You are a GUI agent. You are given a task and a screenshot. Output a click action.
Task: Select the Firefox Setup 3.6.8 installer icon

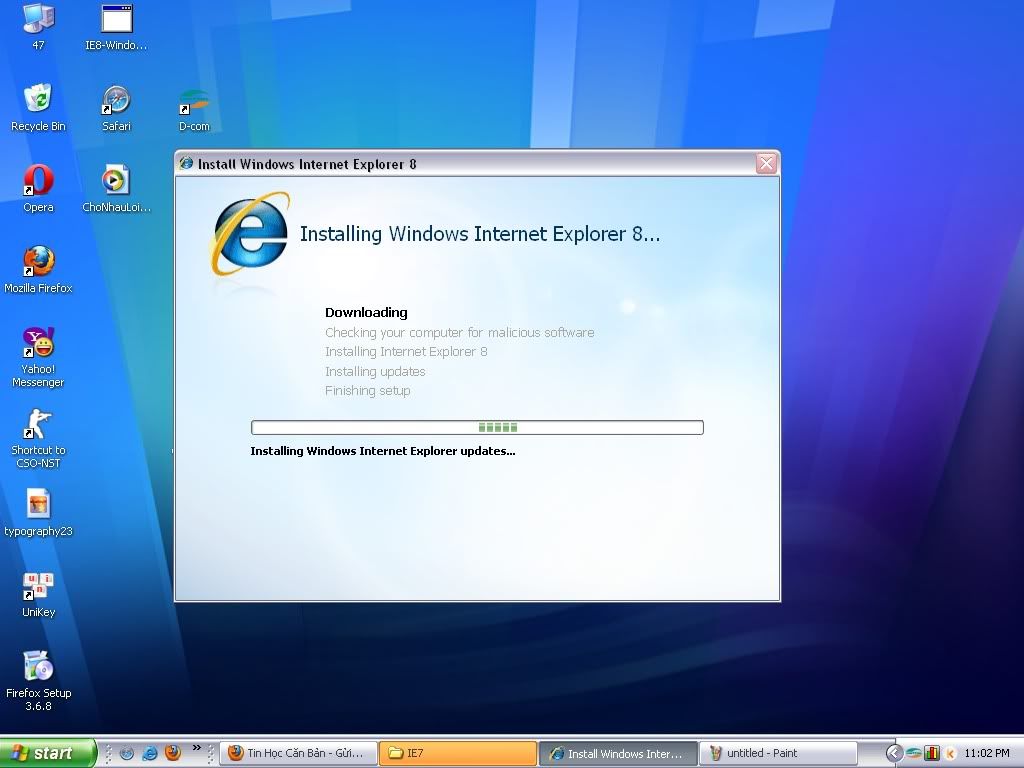(x=38, y=667)
